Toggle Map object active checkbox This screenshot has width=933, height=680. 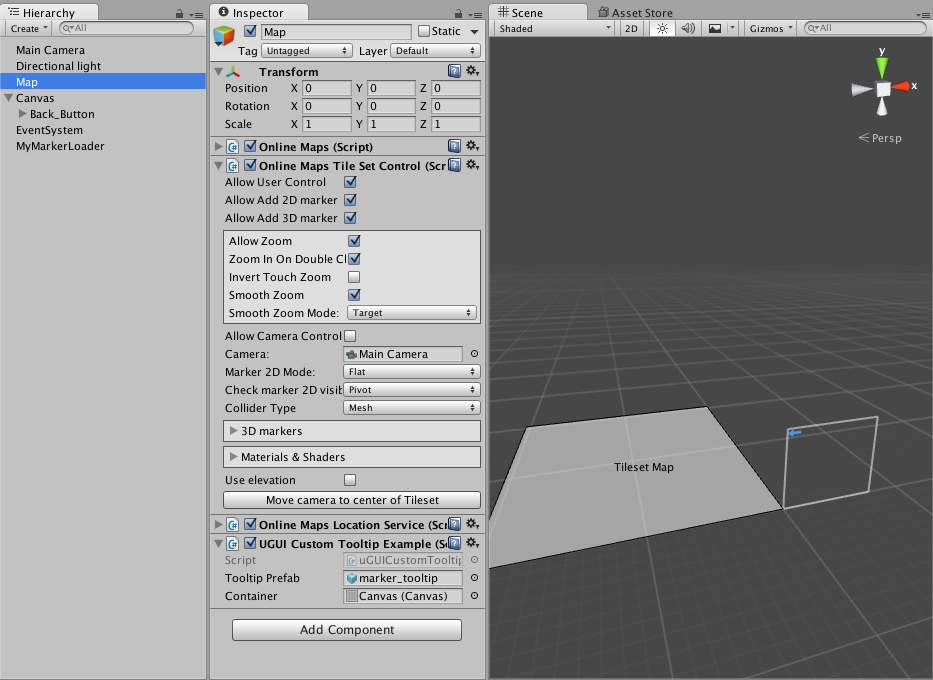[x=251, y=31]
